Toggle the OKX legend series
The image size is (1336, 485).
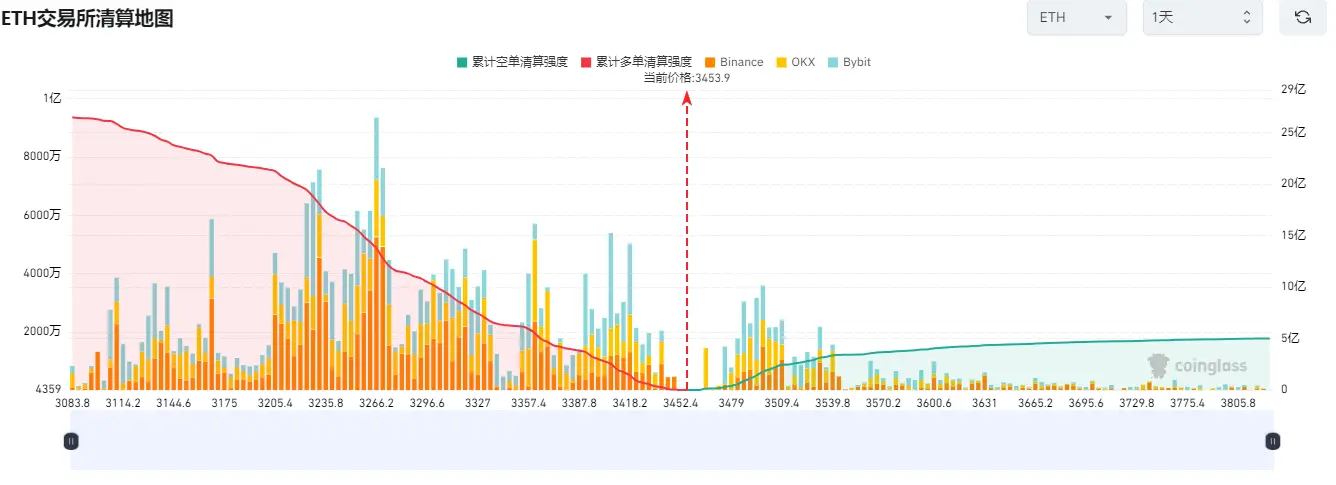click(x=795, y=62)
